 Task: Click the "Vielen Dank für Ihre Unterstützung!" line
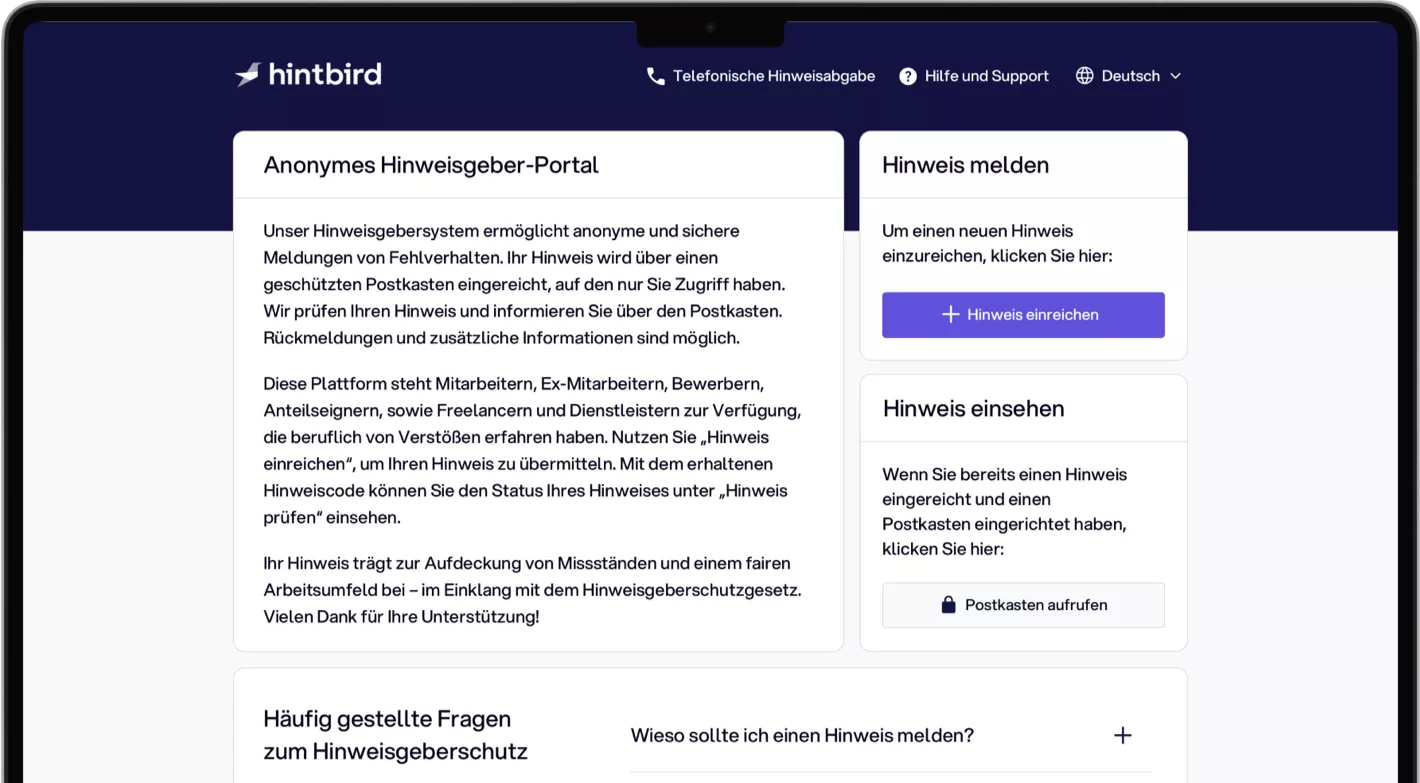click(x=401, y=617)
